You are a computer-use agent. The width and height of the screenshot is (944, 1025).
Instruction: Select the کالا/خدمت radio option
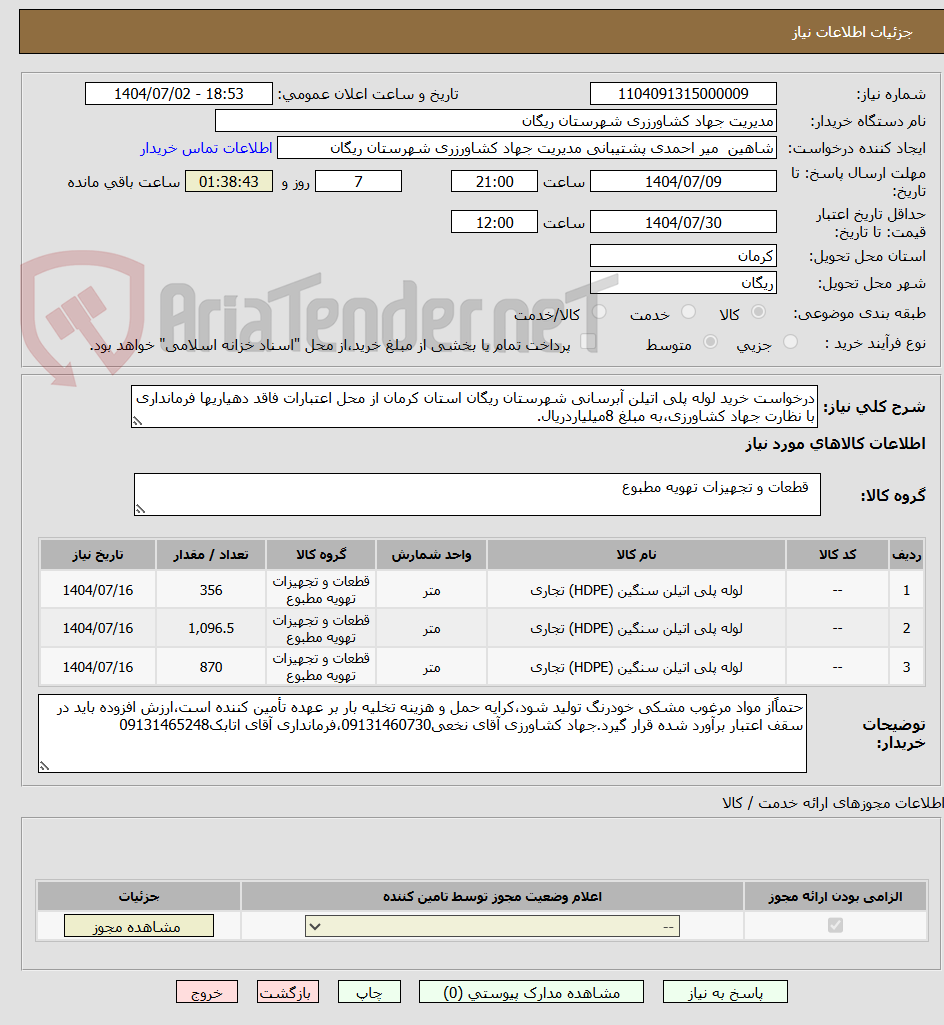[x=600, y=311]
